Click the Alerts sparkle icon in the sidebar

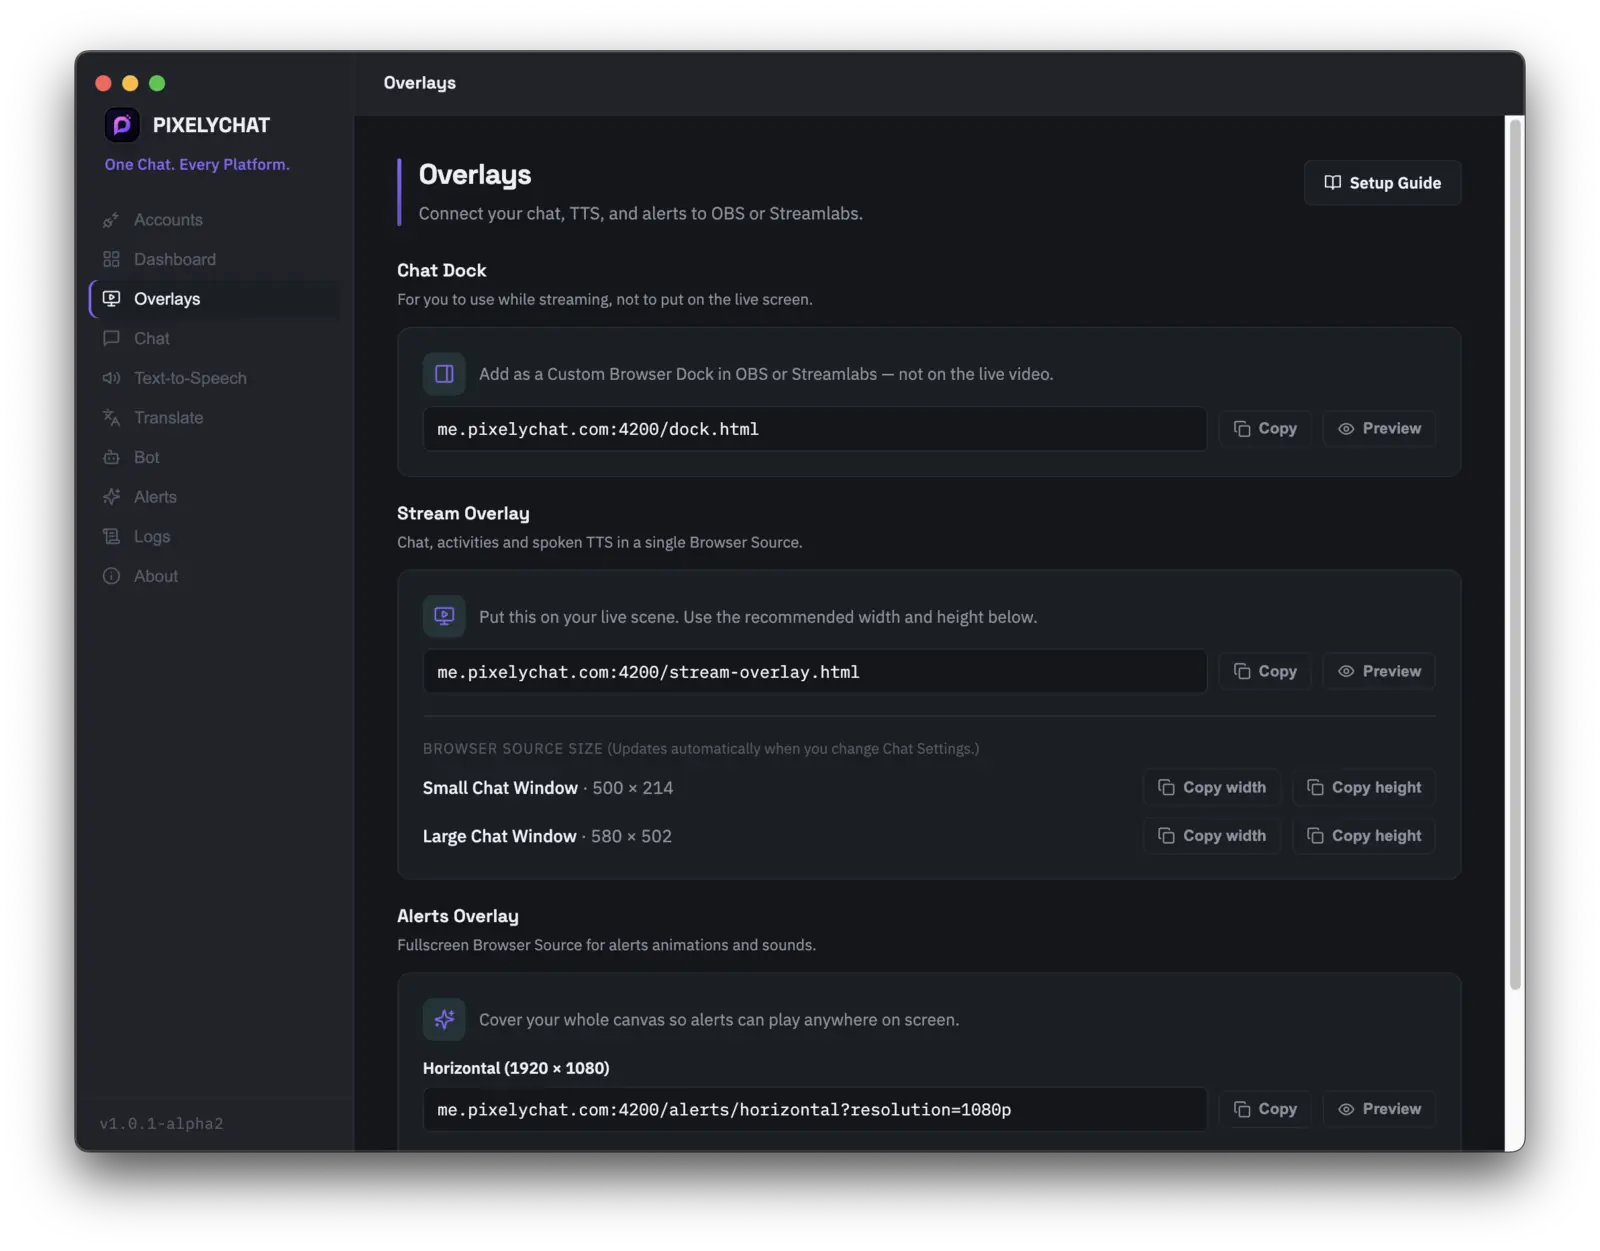111,497
